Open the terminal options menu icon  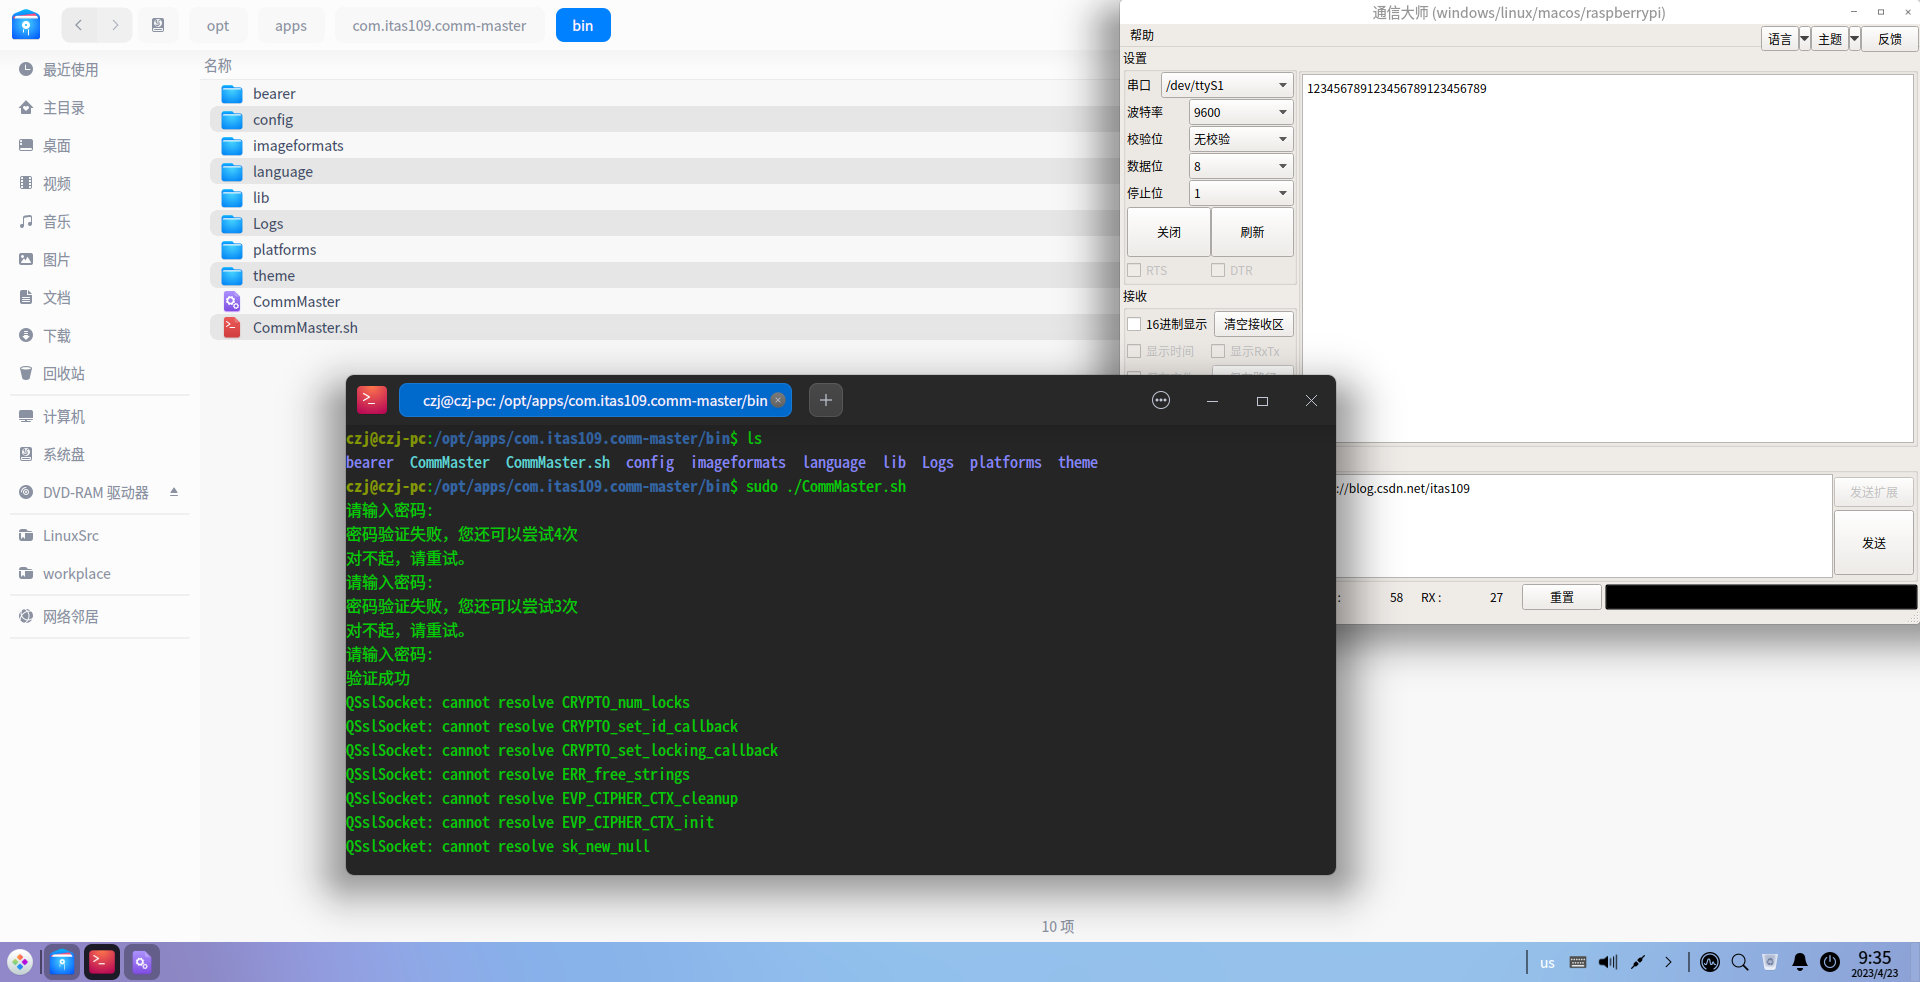(x=1161, y=401)
